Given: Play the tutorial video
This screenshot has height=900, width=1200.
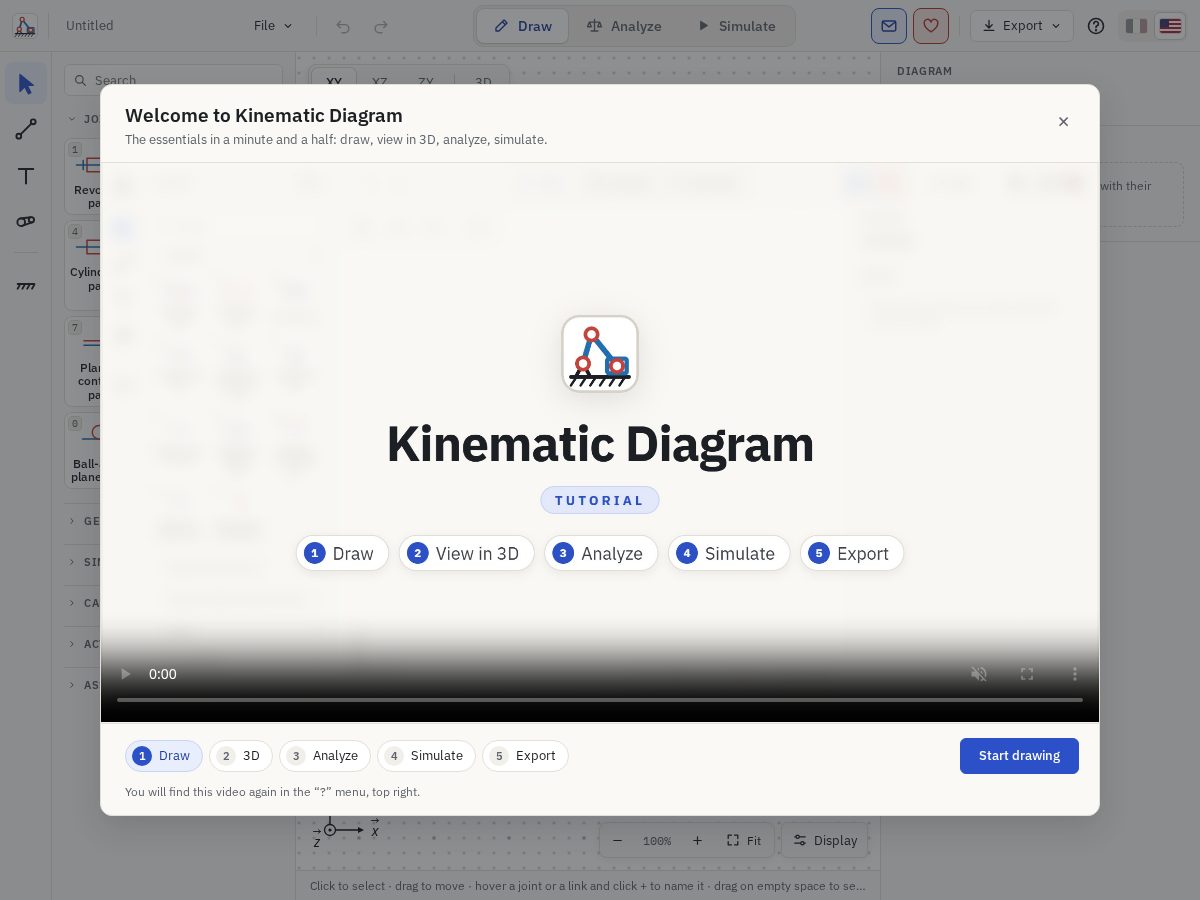Looking at the screenshot, I should pyautogui.click(x=125, y=674).
